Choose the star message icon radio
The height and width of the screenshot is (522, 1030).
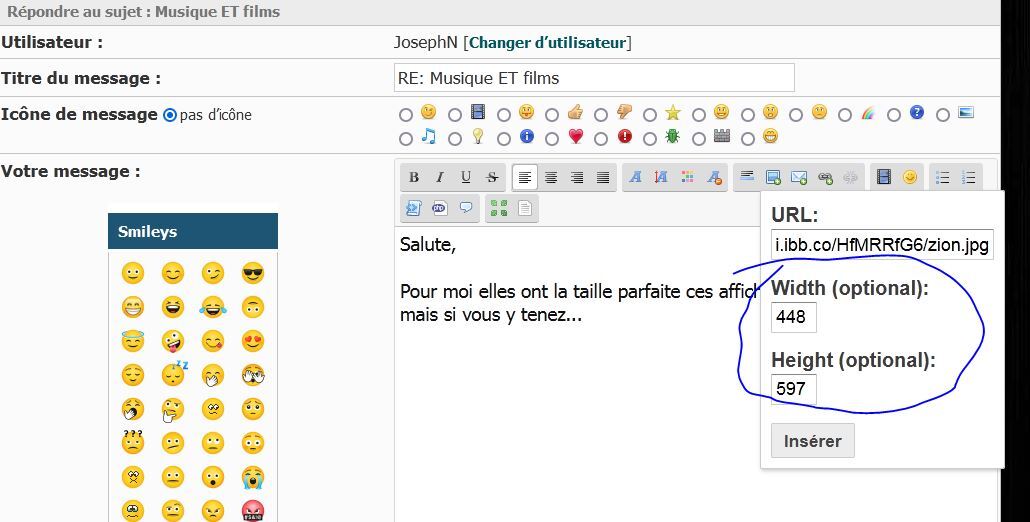point(650,115)
